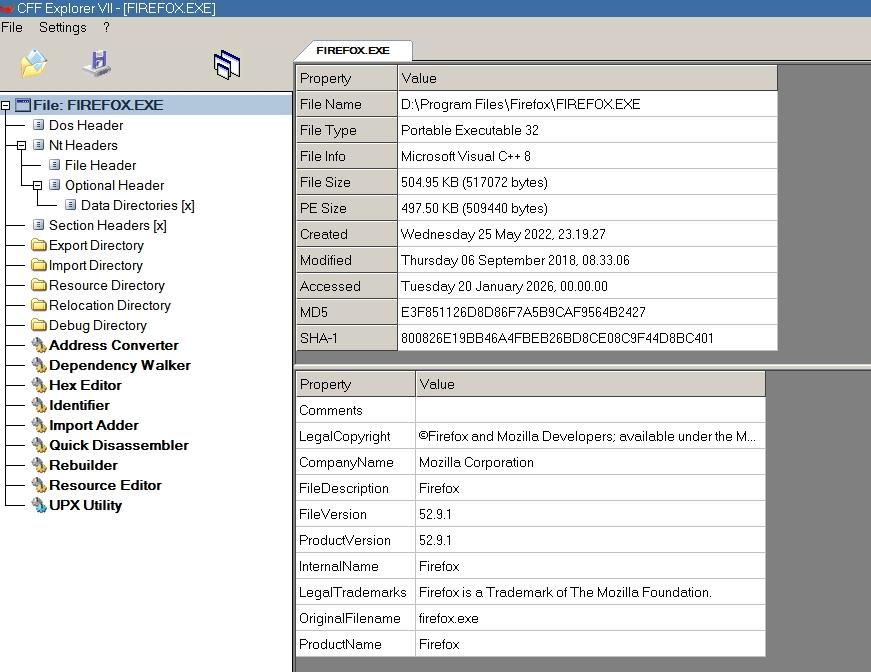Screen dimensions: 871x672
Task: Collapse the Nt Headers tree node
Action: coord(22,145)
